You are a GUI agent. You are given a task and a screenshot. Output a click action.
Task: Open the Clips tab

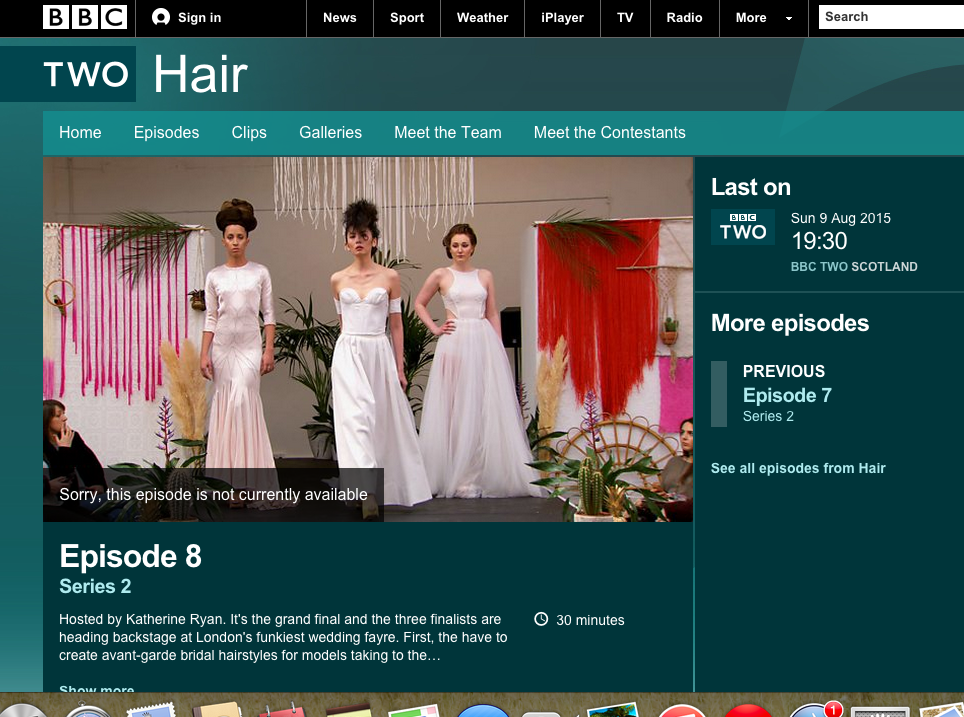[249, 132]
